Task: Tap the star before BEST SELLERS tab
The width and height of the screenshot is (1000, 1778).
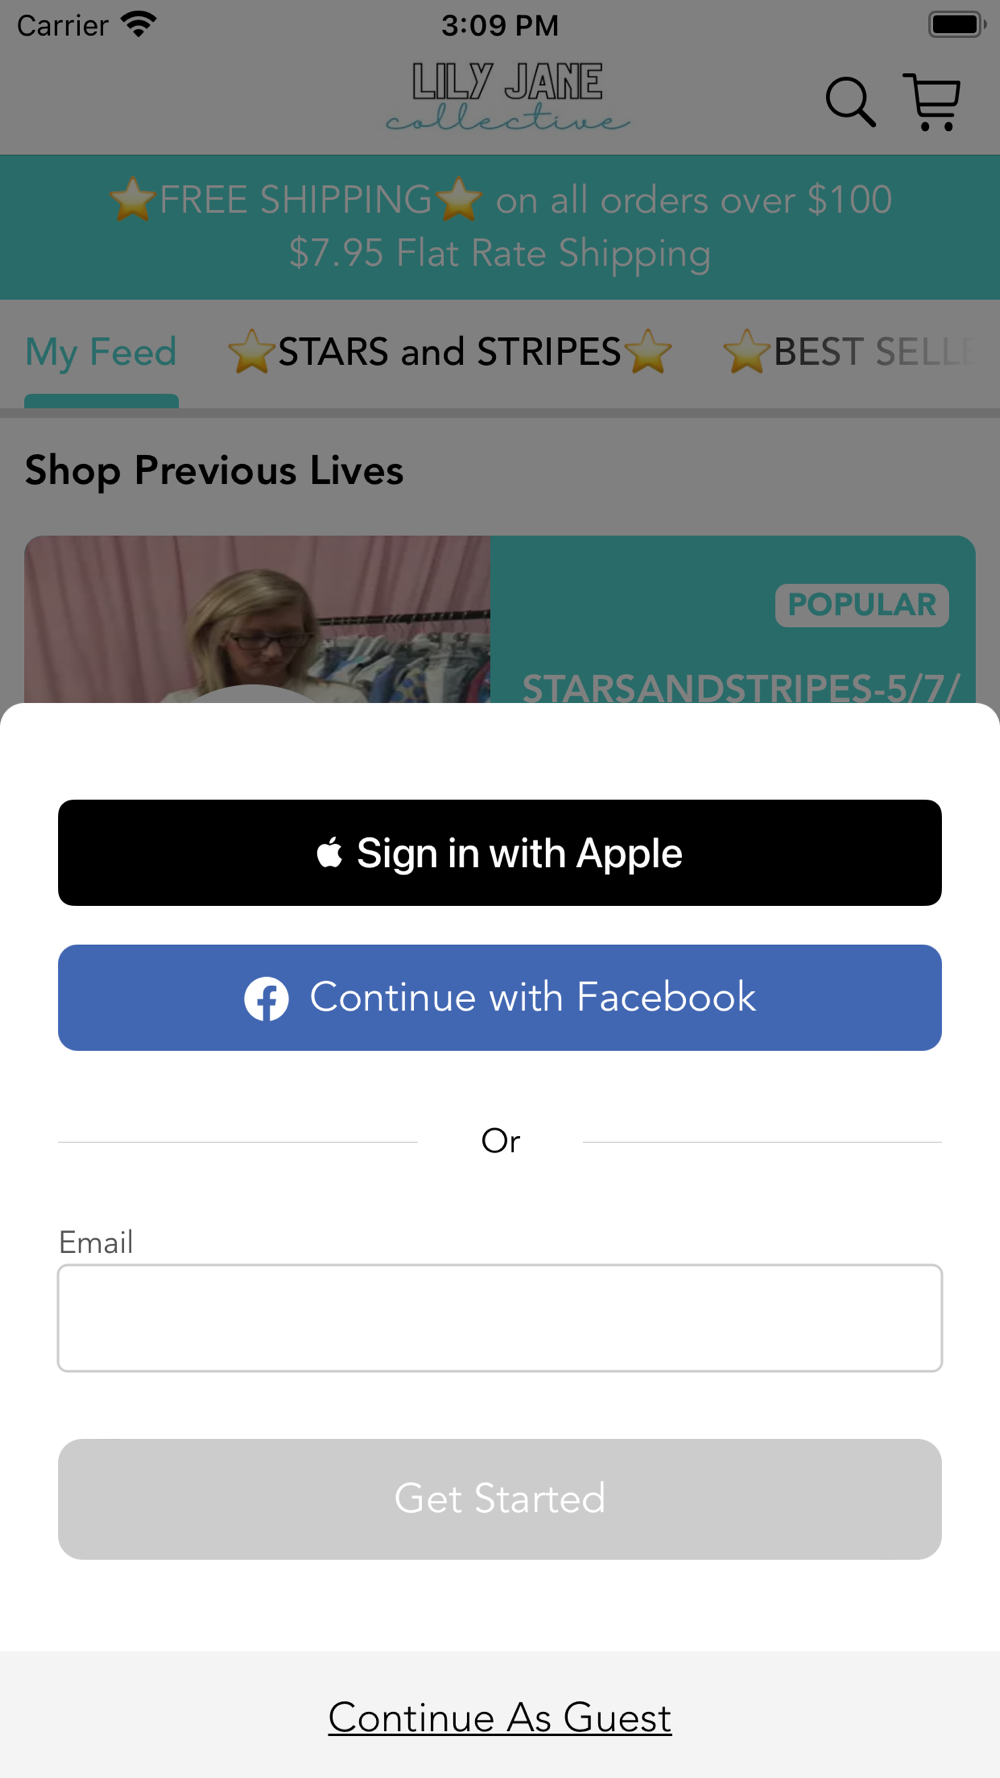Action: [x=746, y=352]
